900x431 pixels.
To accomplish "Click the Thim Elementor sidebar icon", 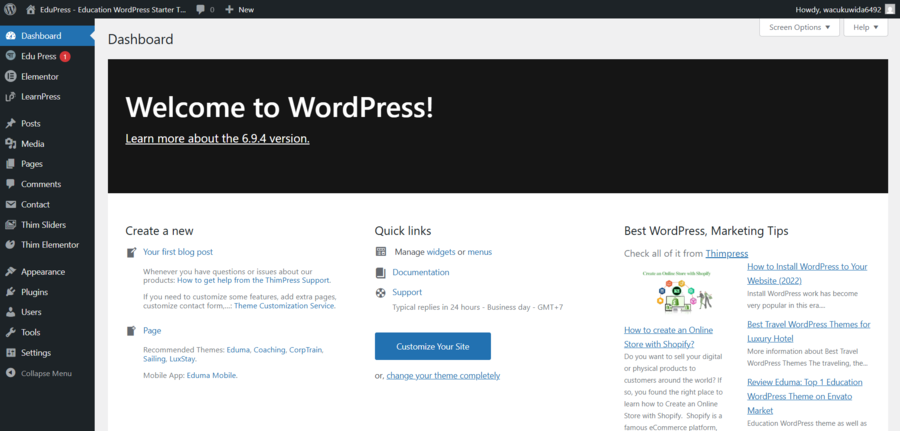I will 10,244.
